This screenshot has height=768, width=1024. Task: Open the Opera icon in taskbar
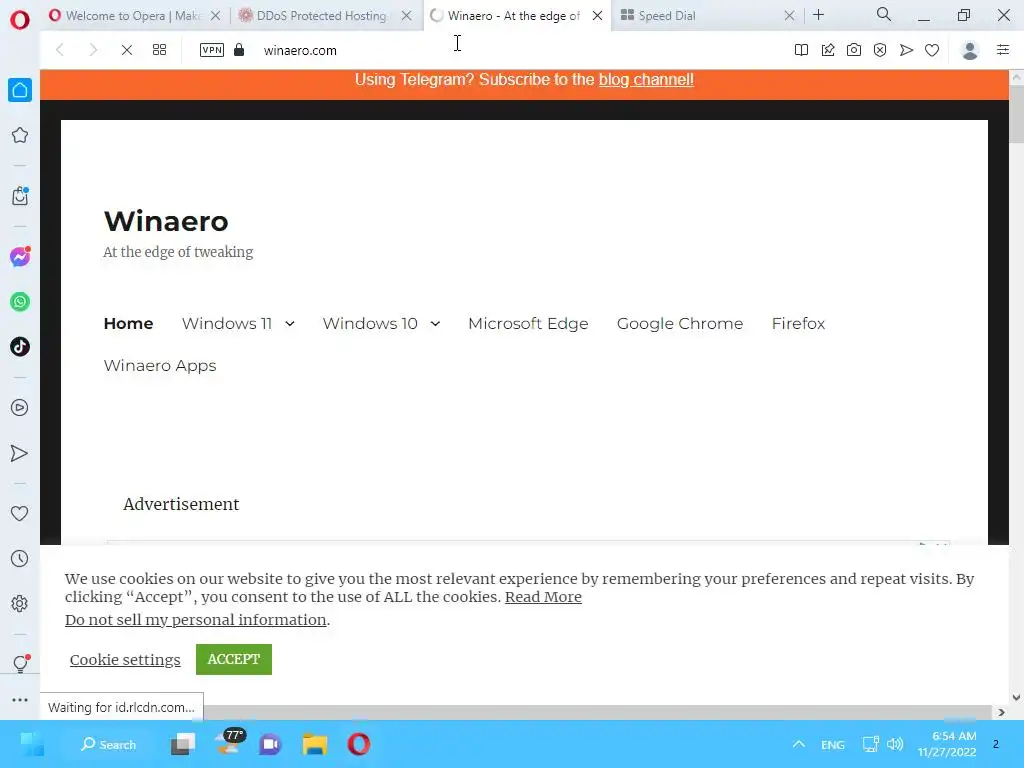click(x=359, y=744)
